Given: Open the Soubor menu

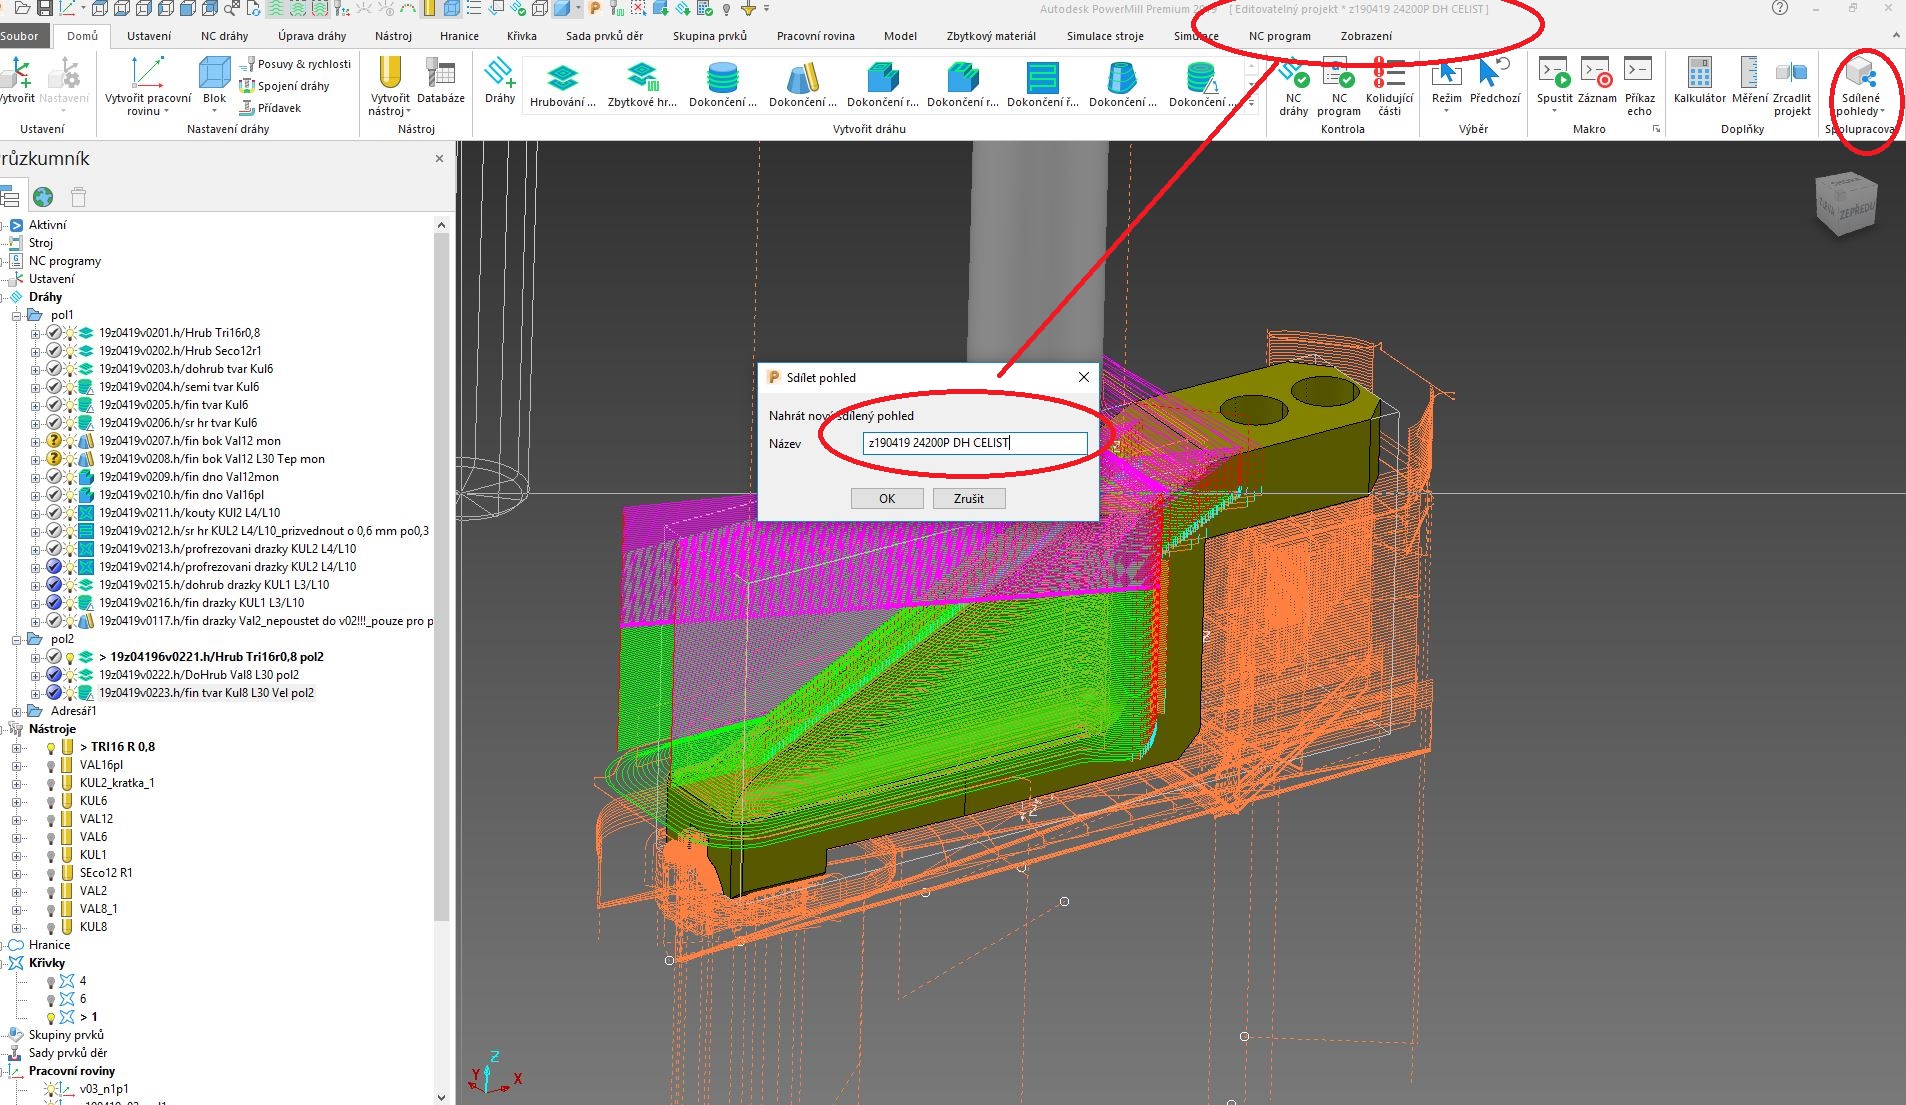Looking at the screenshot, I should (21, 35).
